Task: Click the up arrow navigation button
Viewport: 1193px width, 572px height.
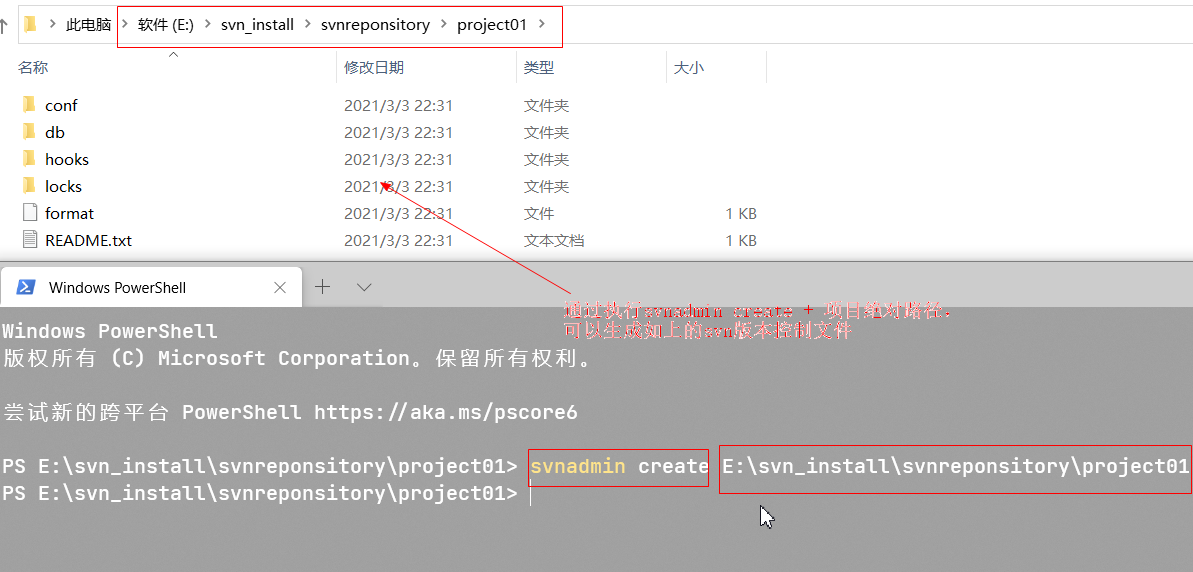Action: [5, 25]
